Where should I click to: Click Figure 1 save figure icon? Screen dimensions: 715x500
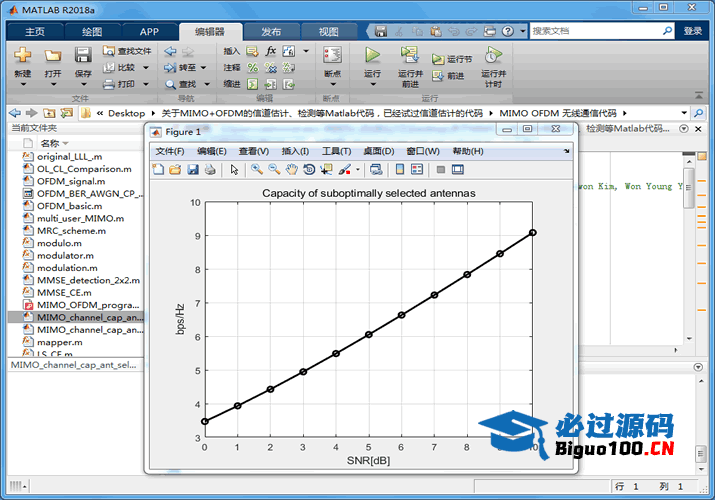coord(193,170)
